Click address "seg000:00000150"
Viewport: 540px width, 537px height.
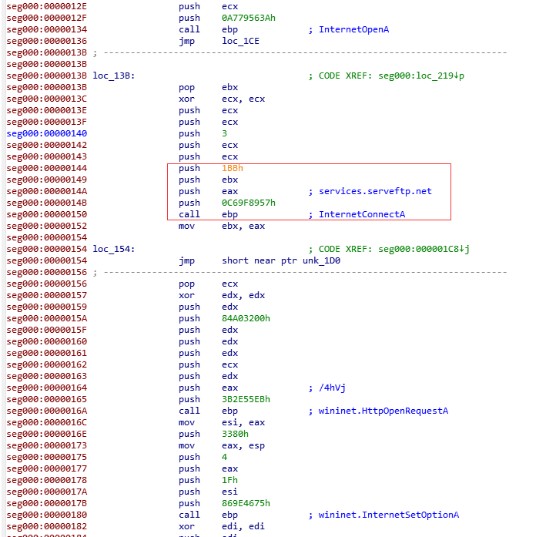pyautogui.click(x=47, y=214)
